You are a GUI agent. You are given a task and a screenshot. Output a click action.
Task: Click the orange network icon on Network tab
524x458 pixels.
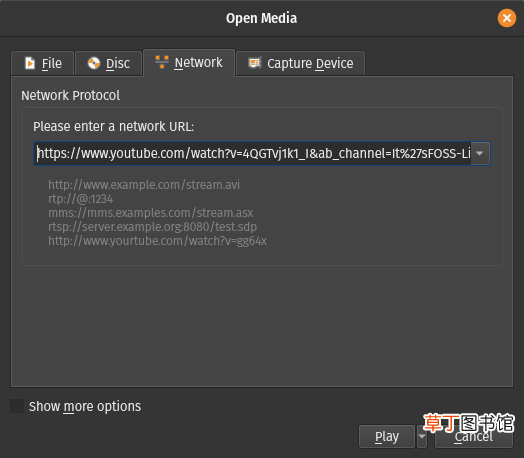click(162, 62)
